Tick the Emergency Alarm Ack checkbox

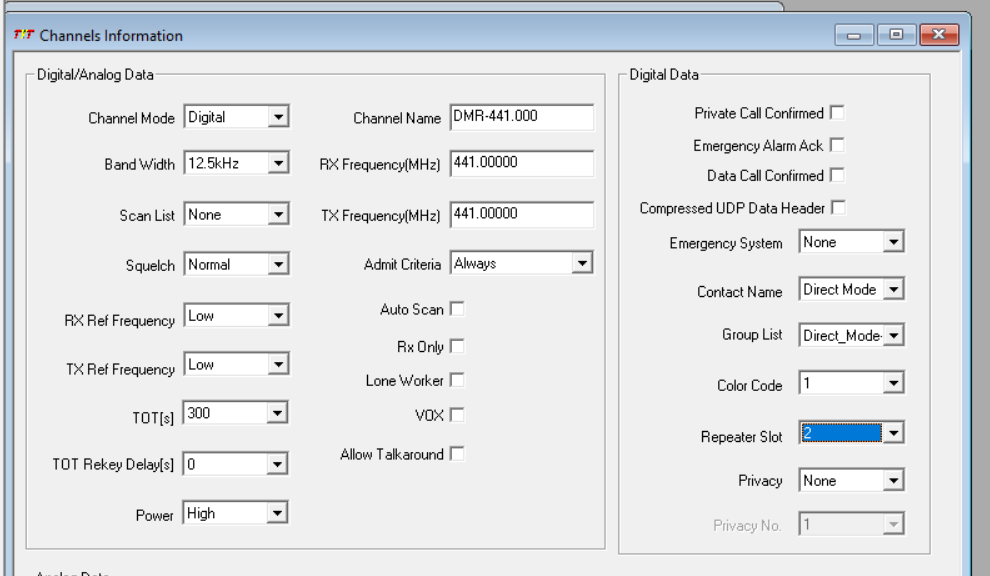837,145
